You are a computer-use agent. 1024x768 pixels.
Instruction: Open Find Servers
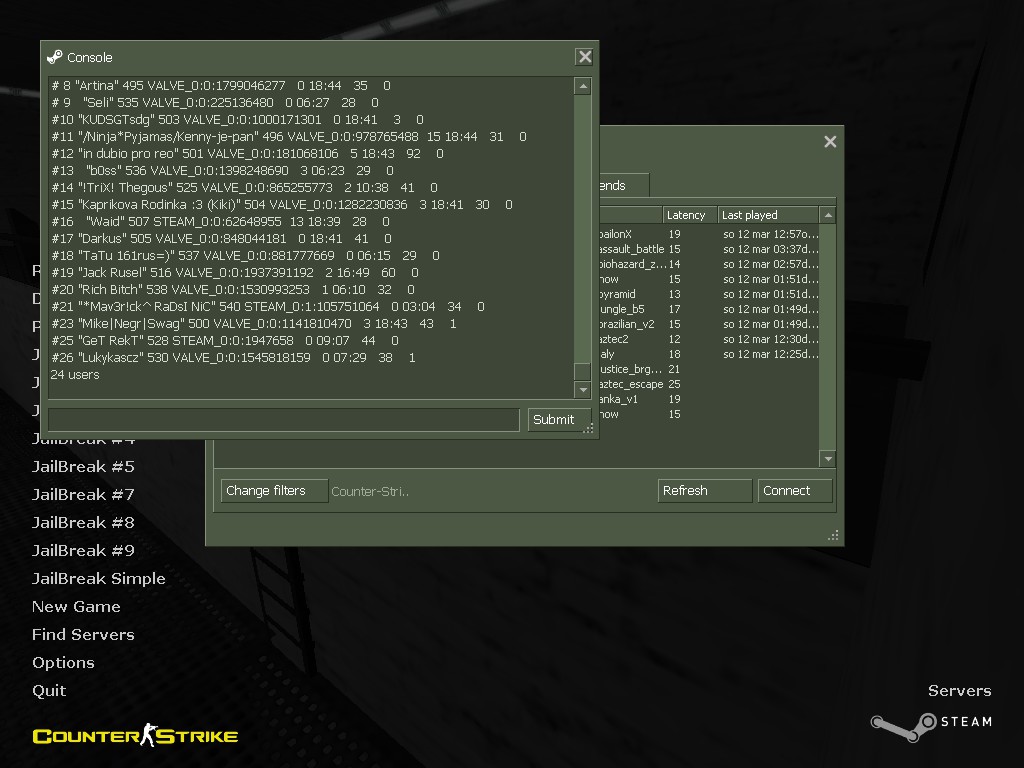tap(83, 635)
